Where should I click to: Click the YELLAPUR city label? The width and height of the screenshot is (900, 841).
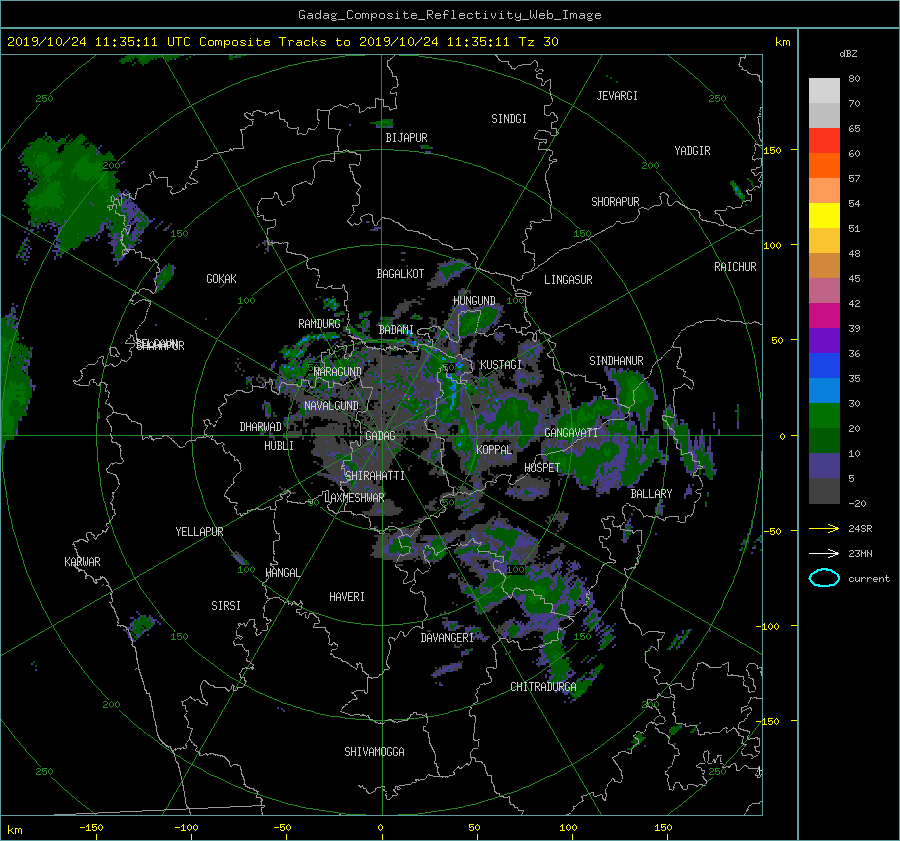coord(199,532)
